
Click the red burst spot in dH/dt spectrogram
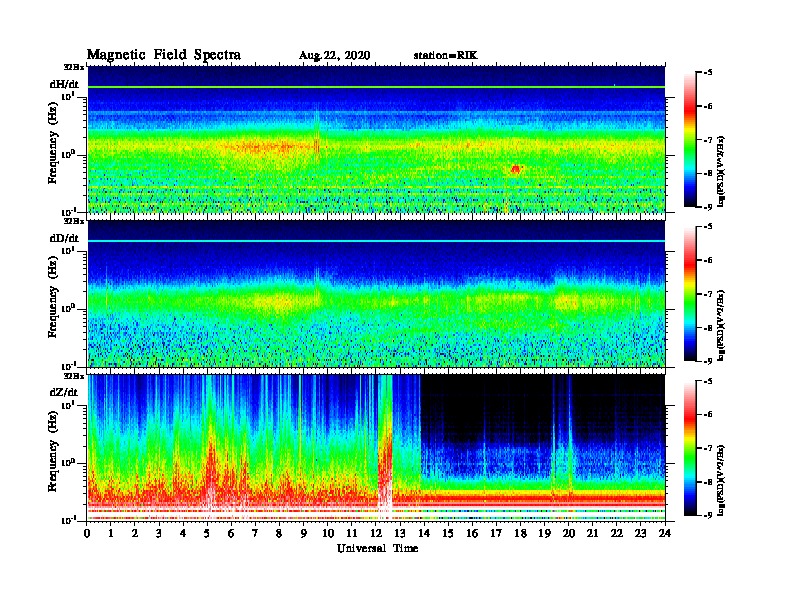515,169
